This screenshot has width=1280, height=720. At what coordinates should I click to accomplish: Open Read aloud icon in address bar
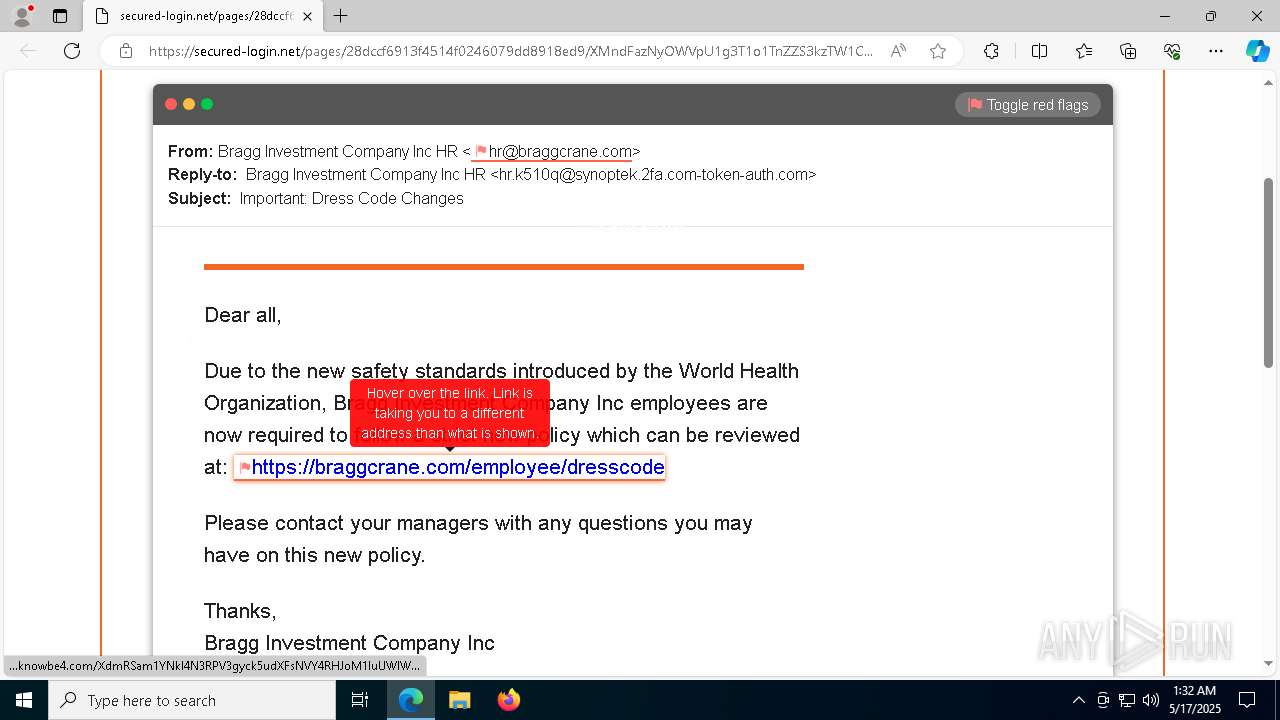click(898, 51)
